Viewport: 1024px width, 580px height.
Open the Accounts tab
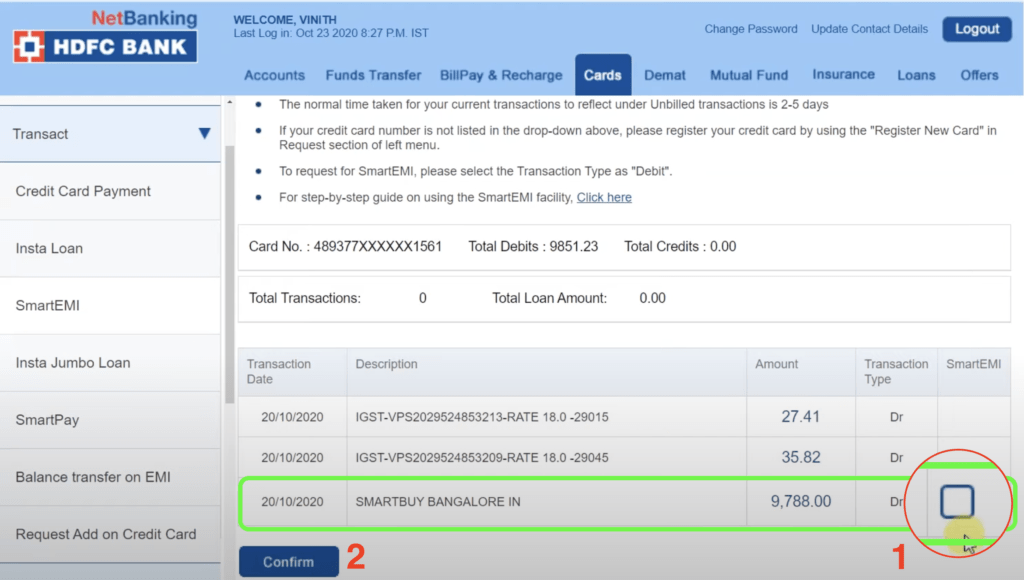click(x=274, y=75)
